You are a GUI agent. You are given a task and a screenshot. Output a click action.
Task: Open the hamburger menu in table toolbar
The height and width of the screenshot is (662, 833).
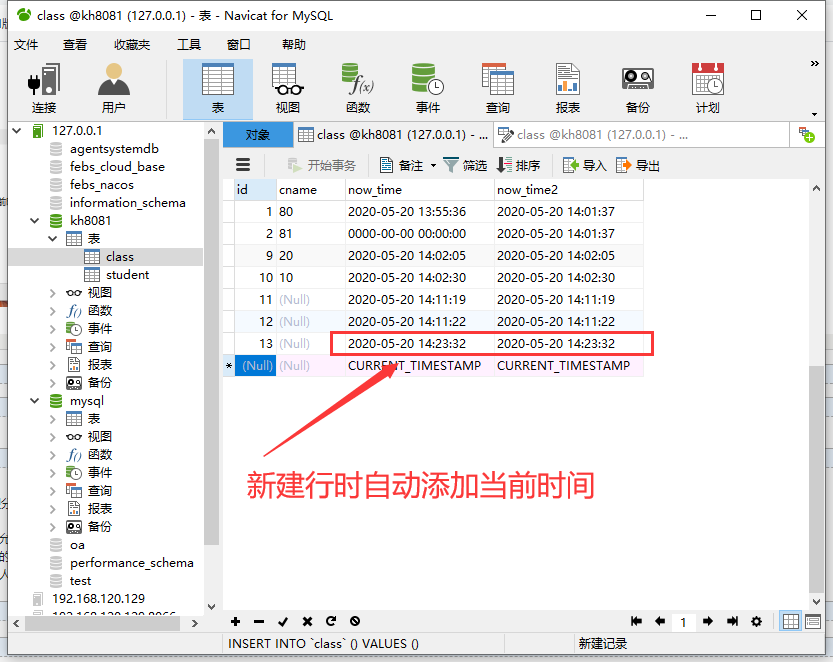243,165
